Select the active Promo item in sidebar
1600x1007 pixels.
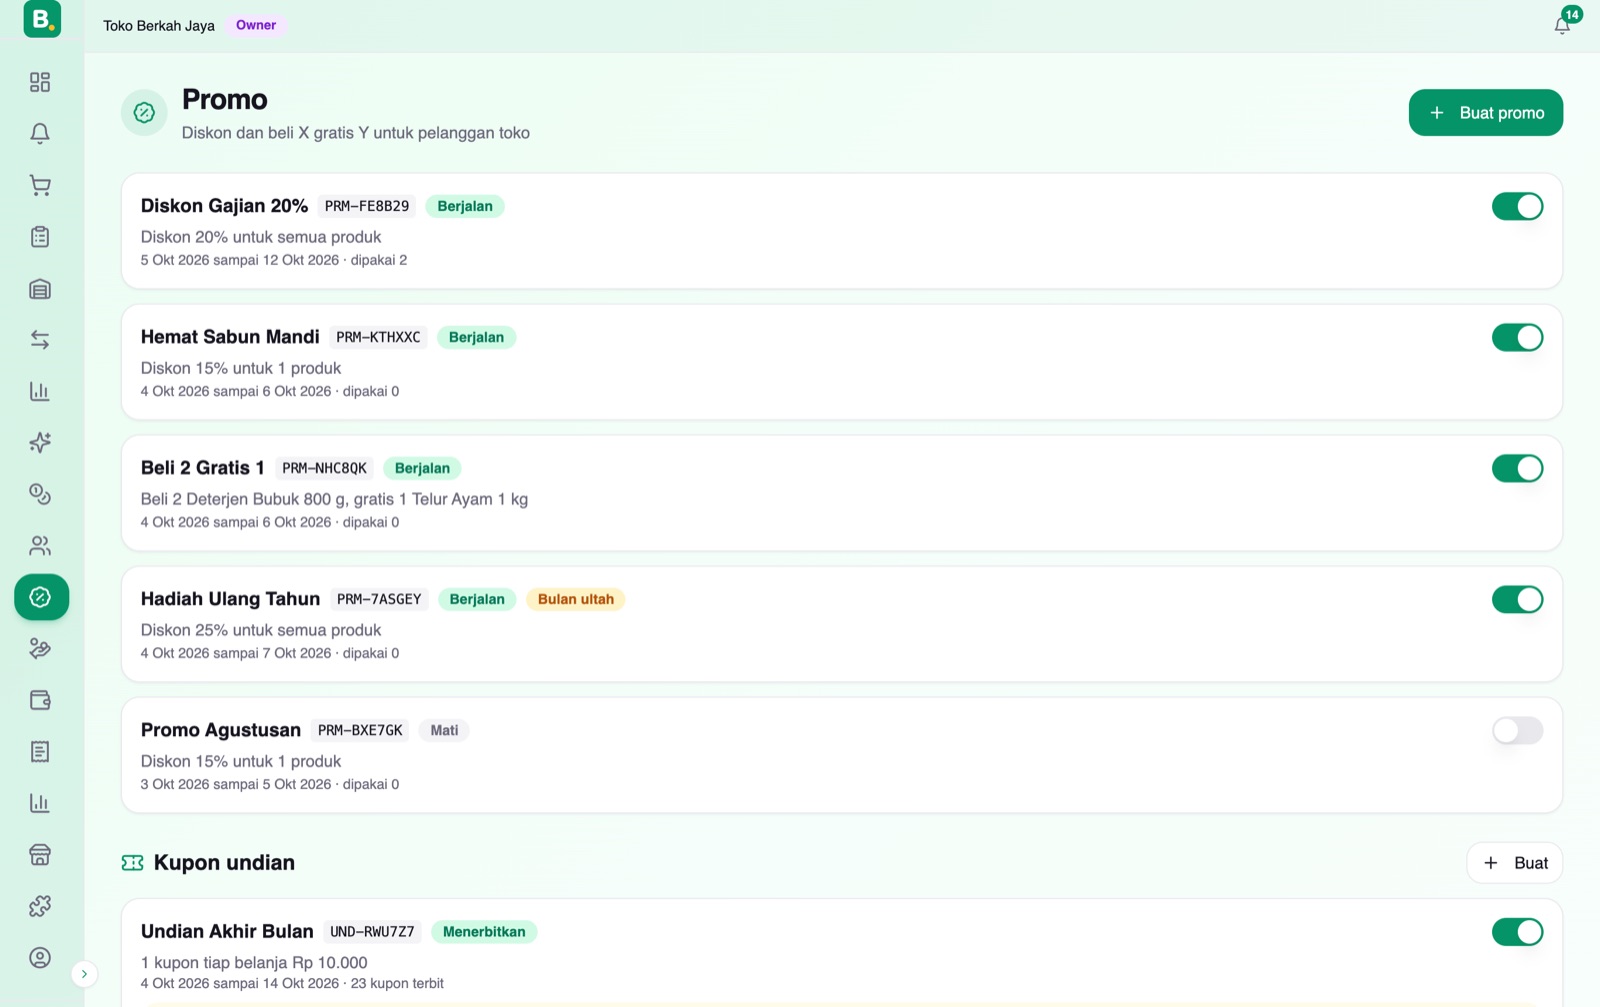coord(41,597)
